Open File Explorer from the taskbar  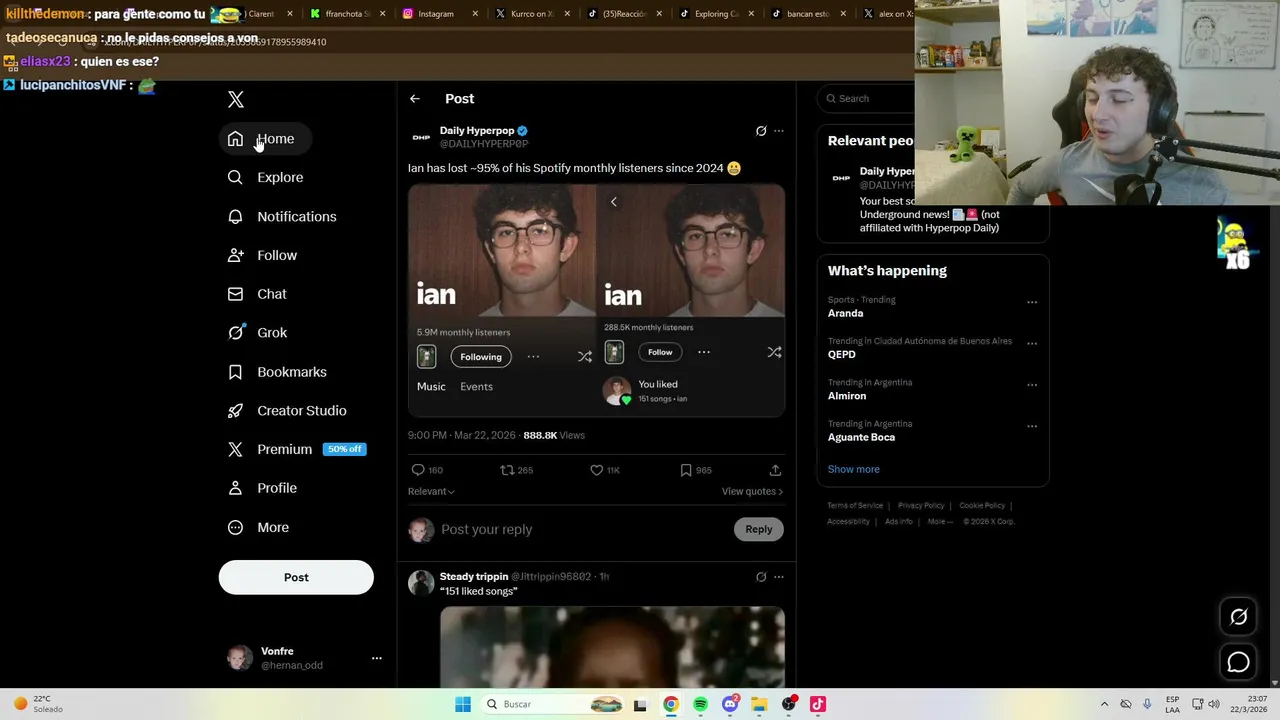759,704
